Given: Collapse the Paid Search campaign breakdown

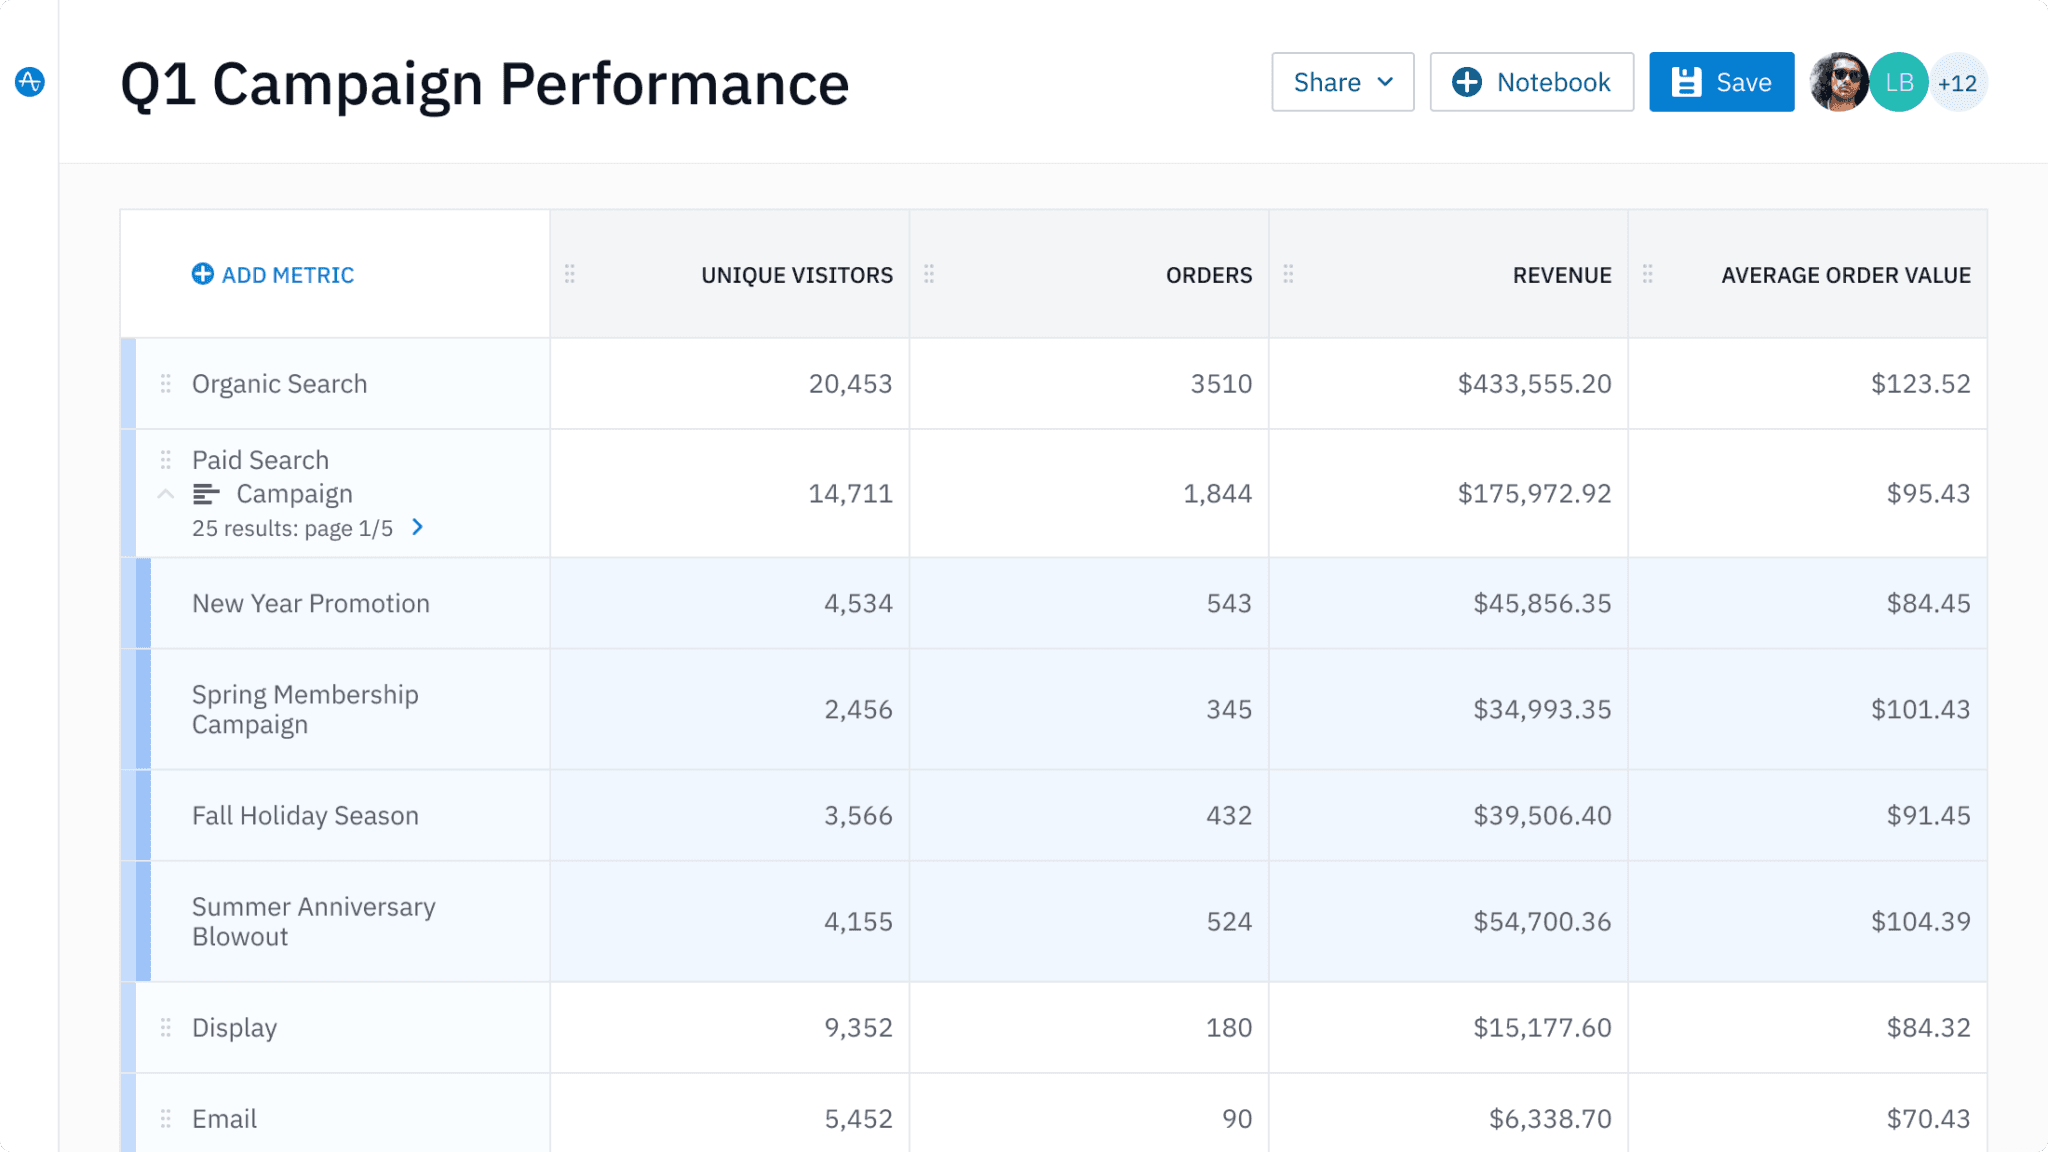Looking at the screenshot, I should click(166, 494).
